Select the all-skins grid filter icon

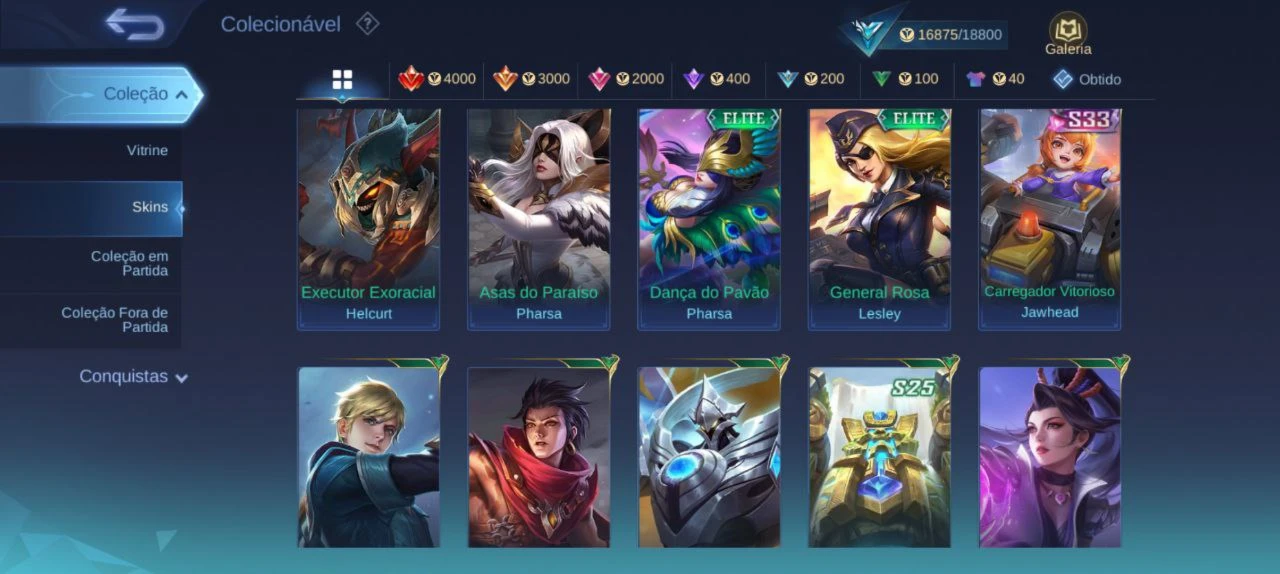click(x=343, y=80)
